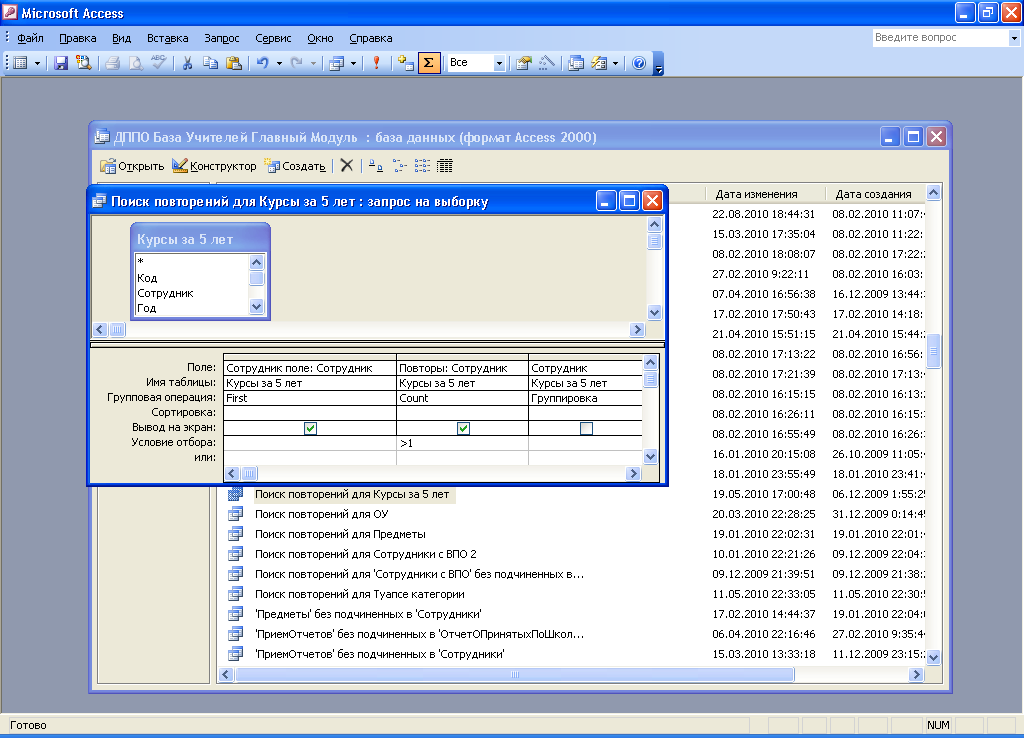
Task: Expand the Undo history dropdown arrow
Action: click(x=279, y=63)
